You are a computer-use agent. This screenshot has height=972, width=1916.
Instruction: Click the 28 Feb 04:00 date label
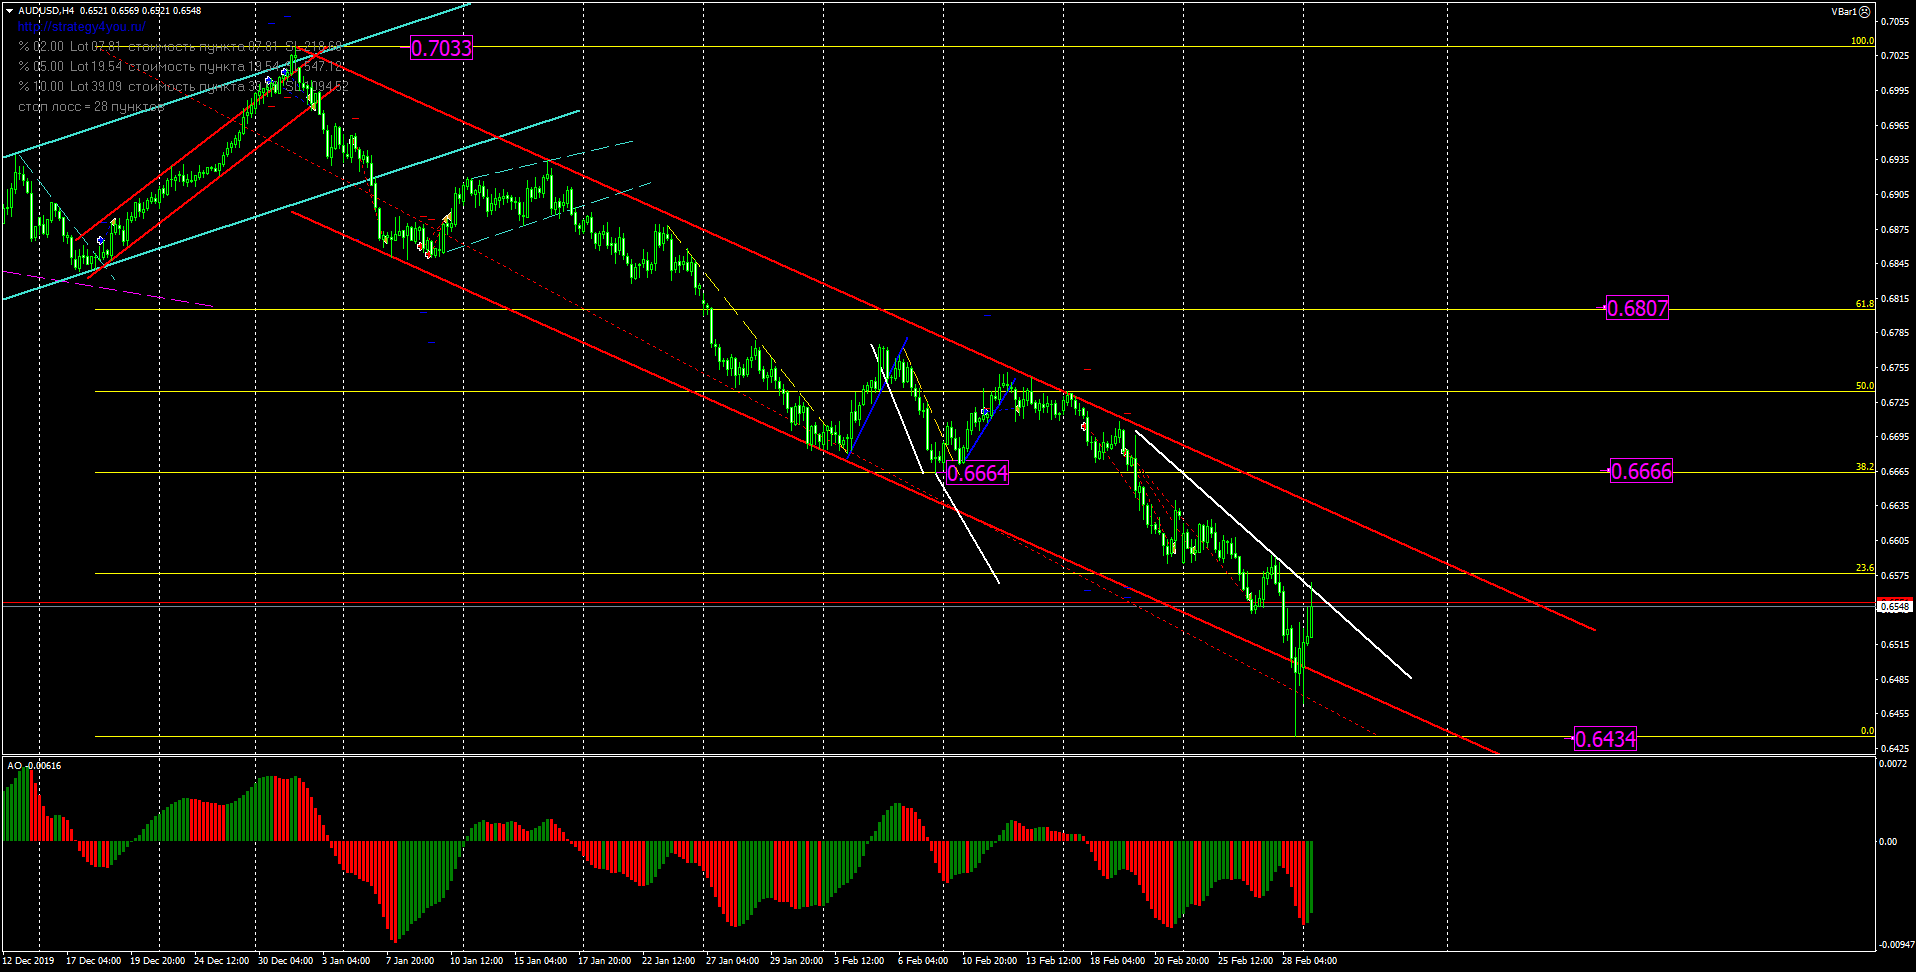click(1309, 961)
